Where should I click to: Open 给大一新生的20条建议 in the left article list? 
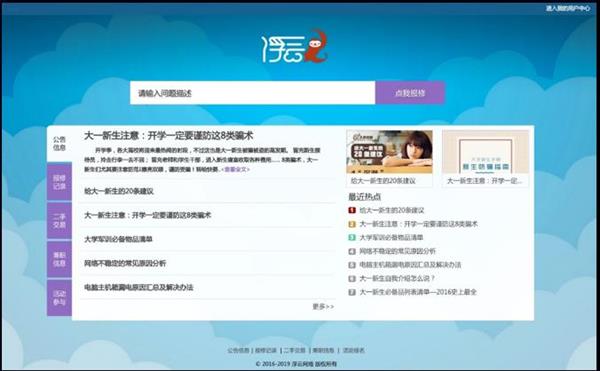coord(119,191)
